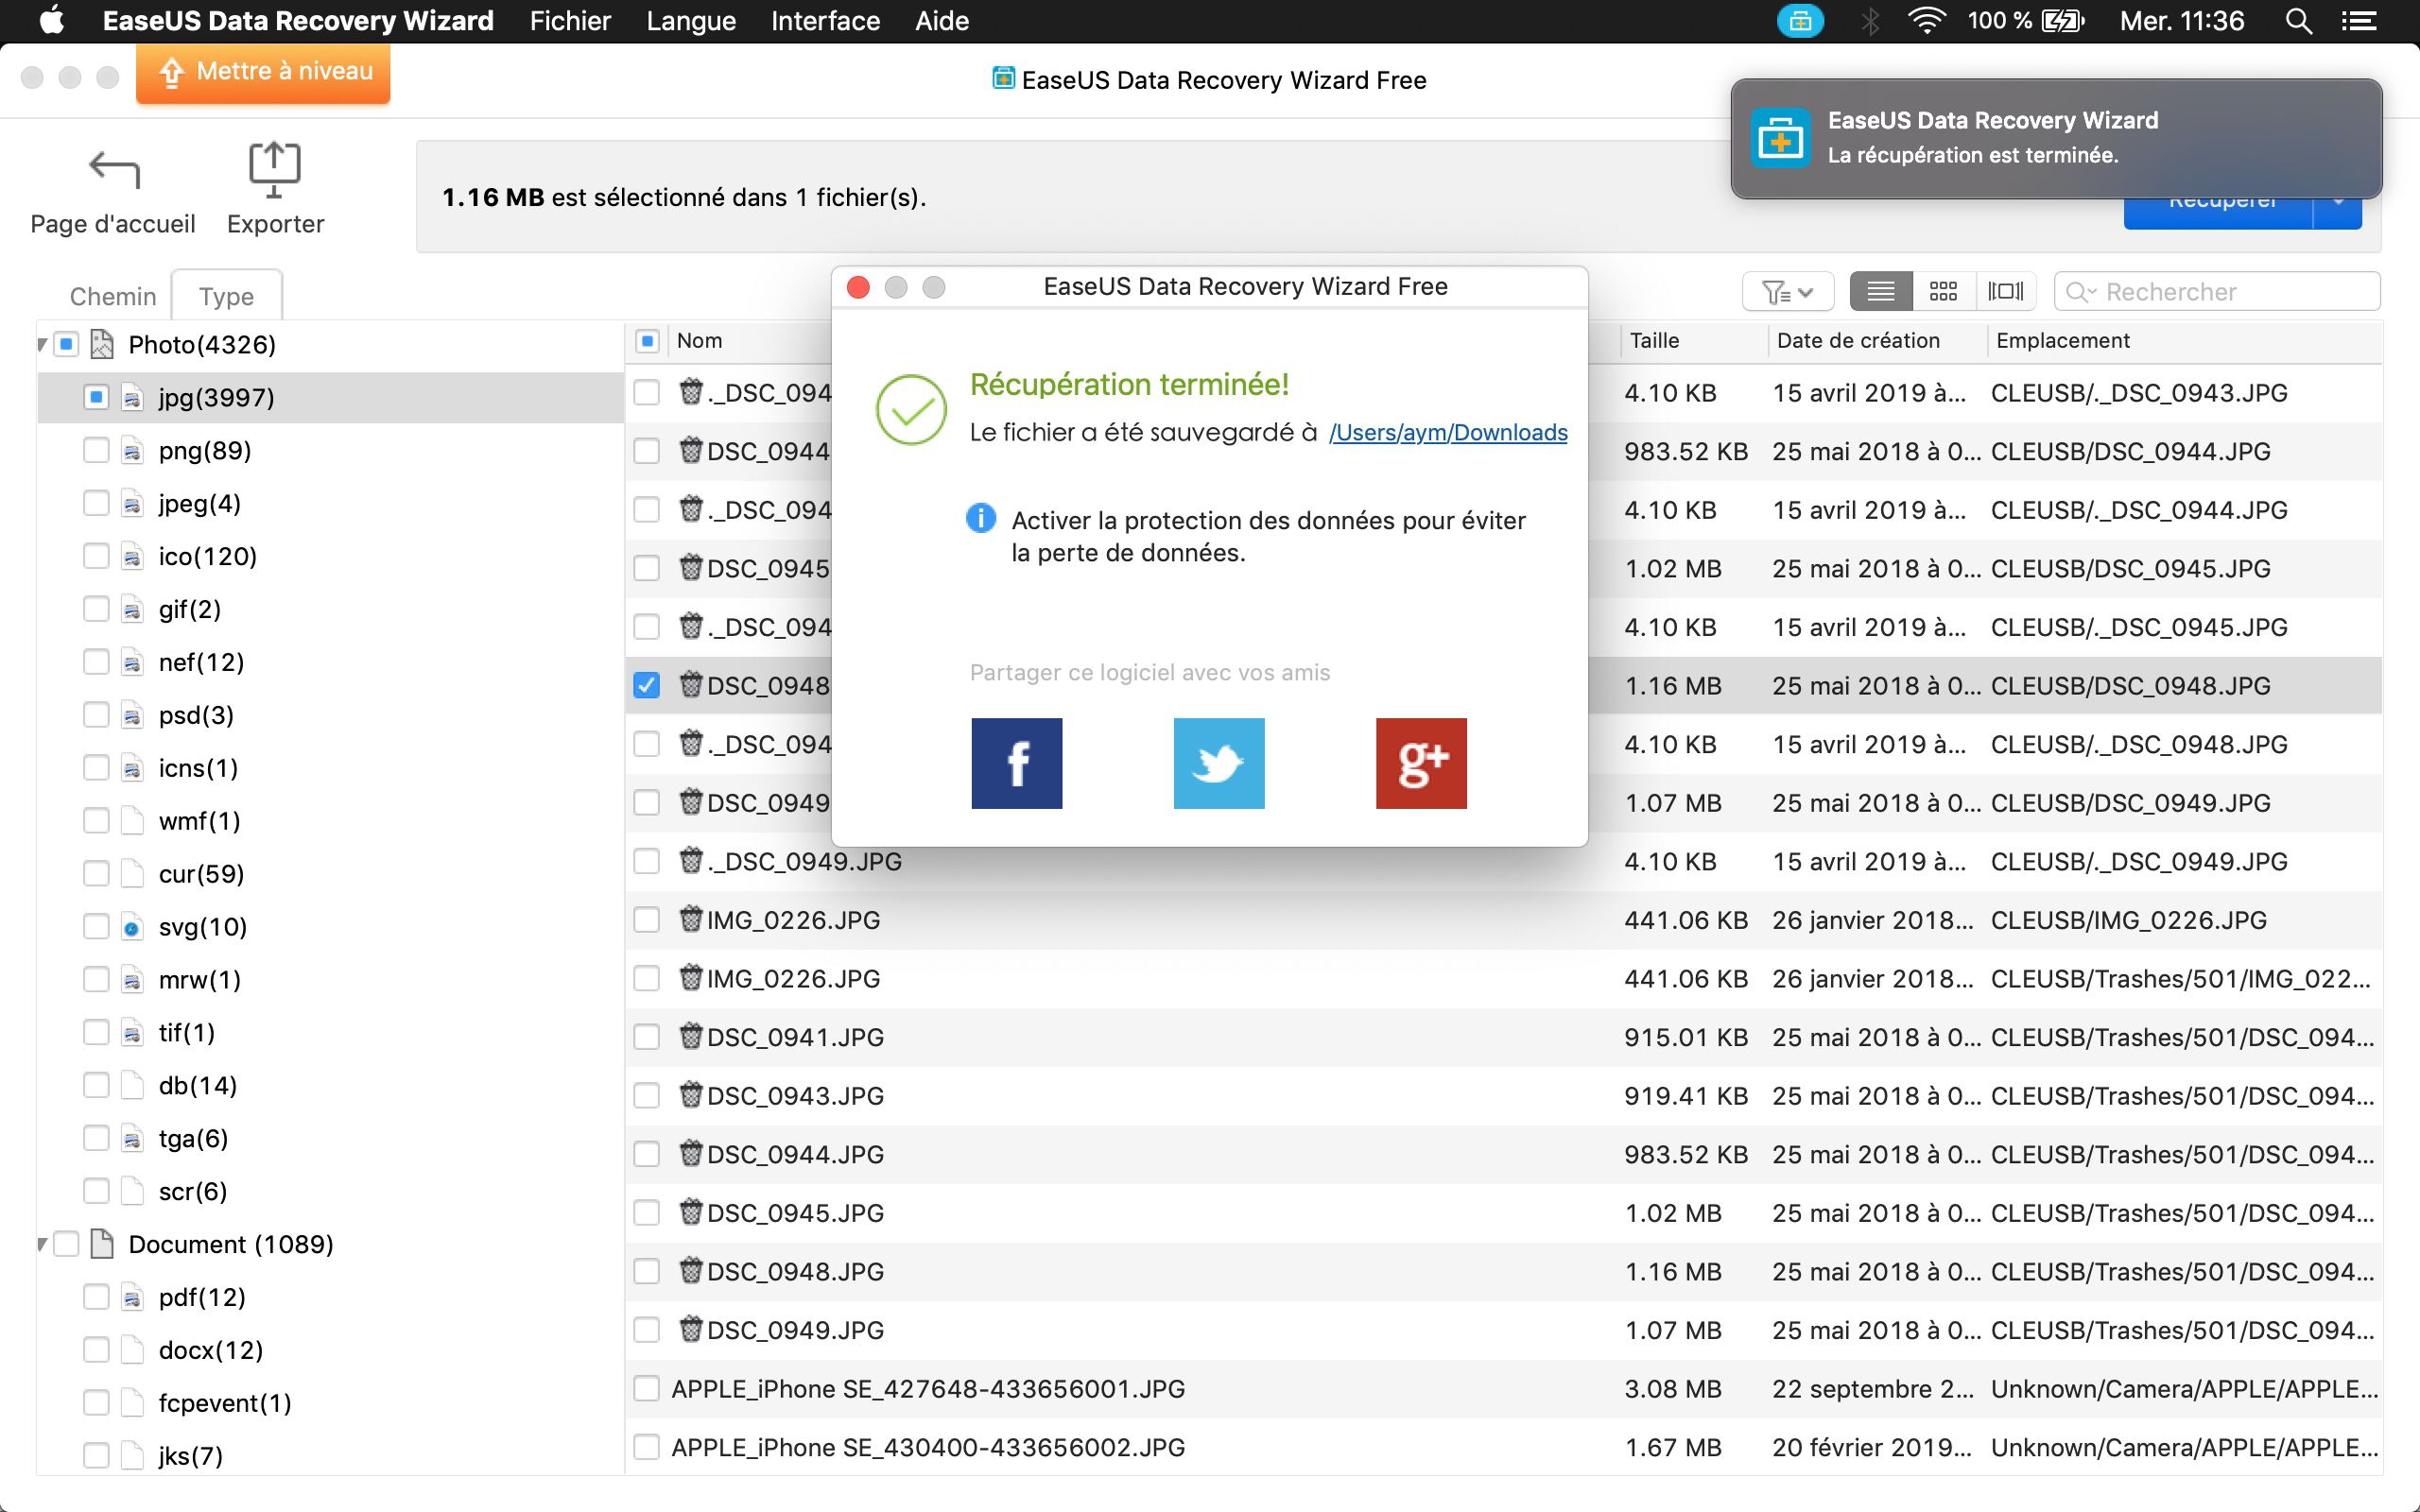Open the Bluetooth status menu
Image resolution: width=2420 pixels, height=1512 pixels.
click(x=1870, y=21)
